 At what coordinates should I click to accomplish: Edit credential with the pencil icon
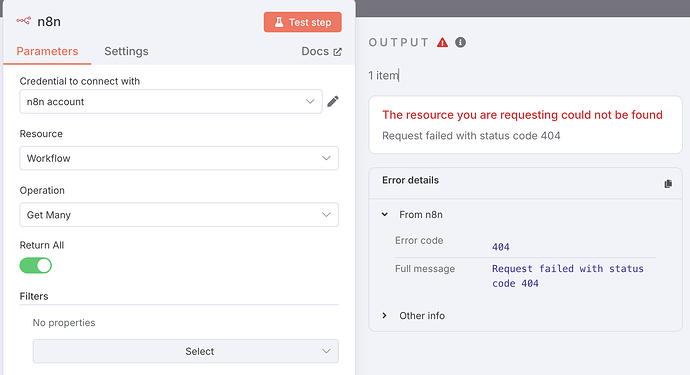pos(333,102)
